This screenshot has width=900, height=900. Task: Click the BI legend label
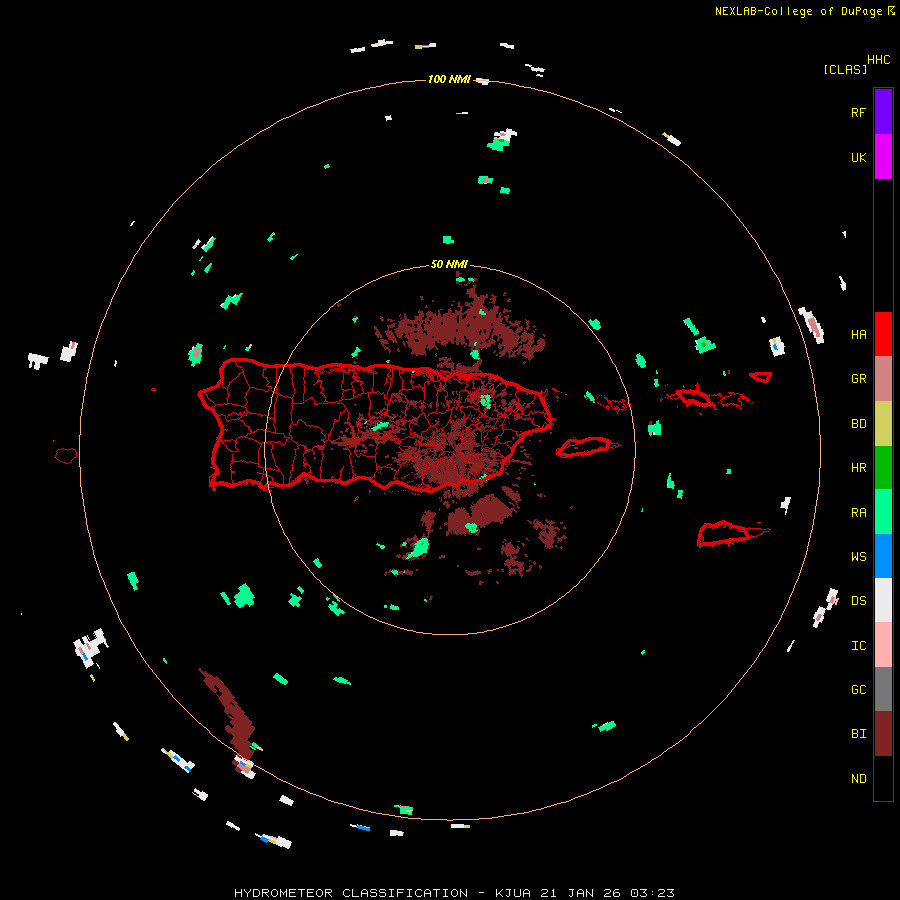(x=858, y=734)
